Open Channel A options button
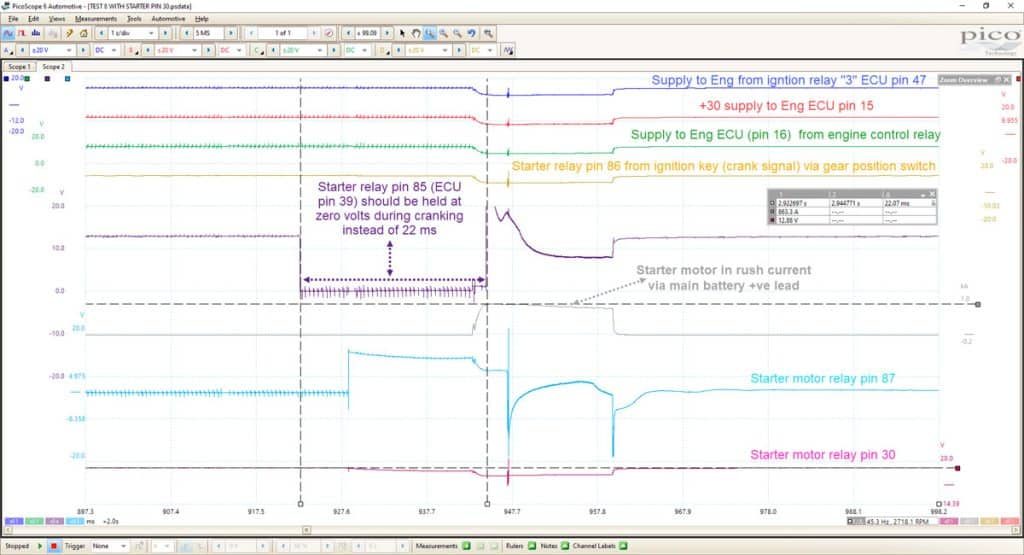This screenshot has height=555, width=1024. (8, 50)
